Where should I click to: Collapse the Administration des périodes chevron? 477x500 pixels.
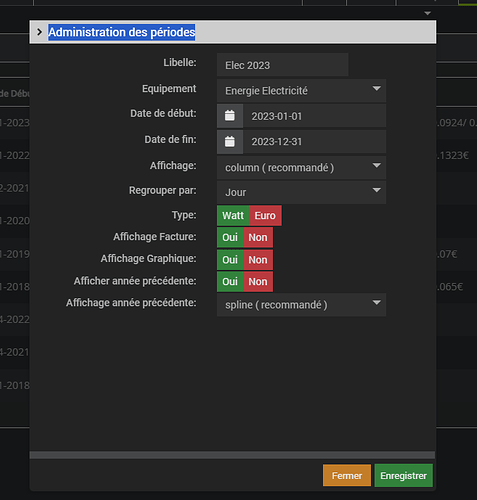[40, 32]
